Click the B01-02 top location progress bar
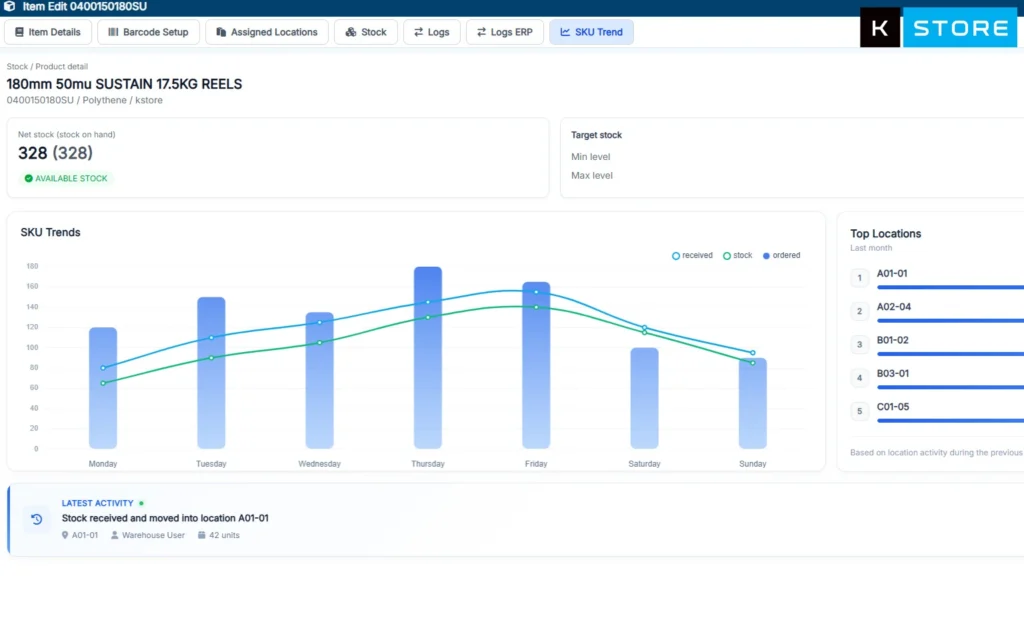 (x=950, y=354)
